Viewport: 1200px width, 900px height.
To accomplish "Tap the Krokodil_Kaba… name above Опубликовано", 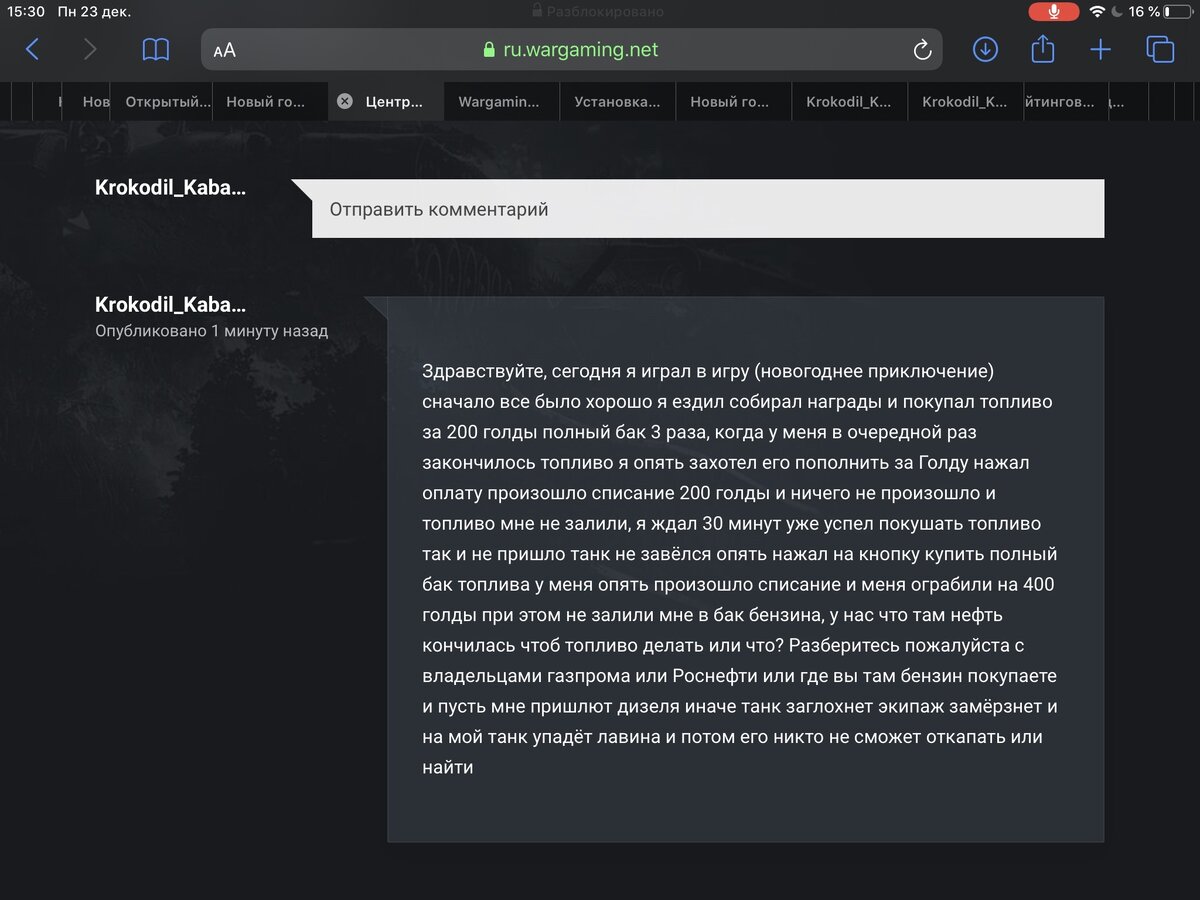I will coord(170,305).
